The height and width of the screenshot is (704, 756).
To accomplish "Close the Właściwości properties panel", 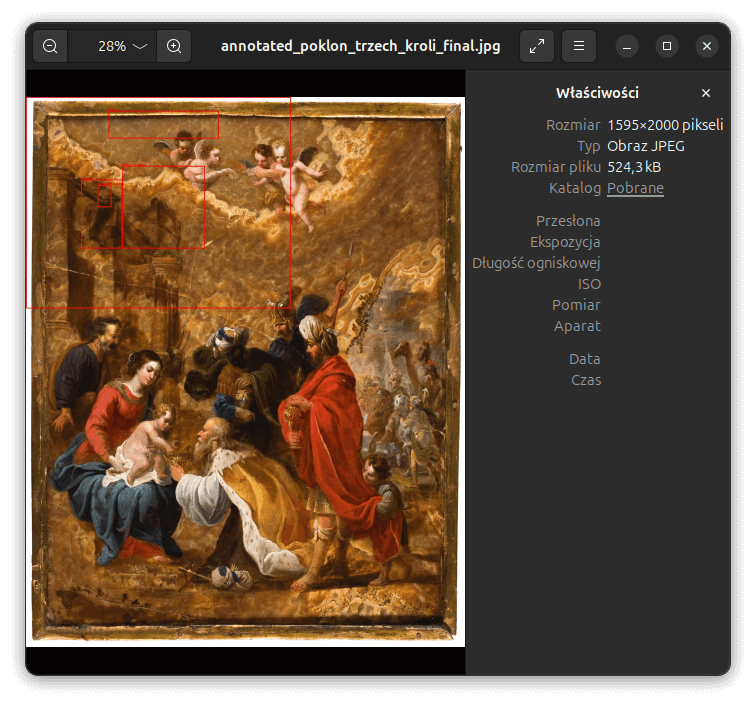I will [706, 93].
